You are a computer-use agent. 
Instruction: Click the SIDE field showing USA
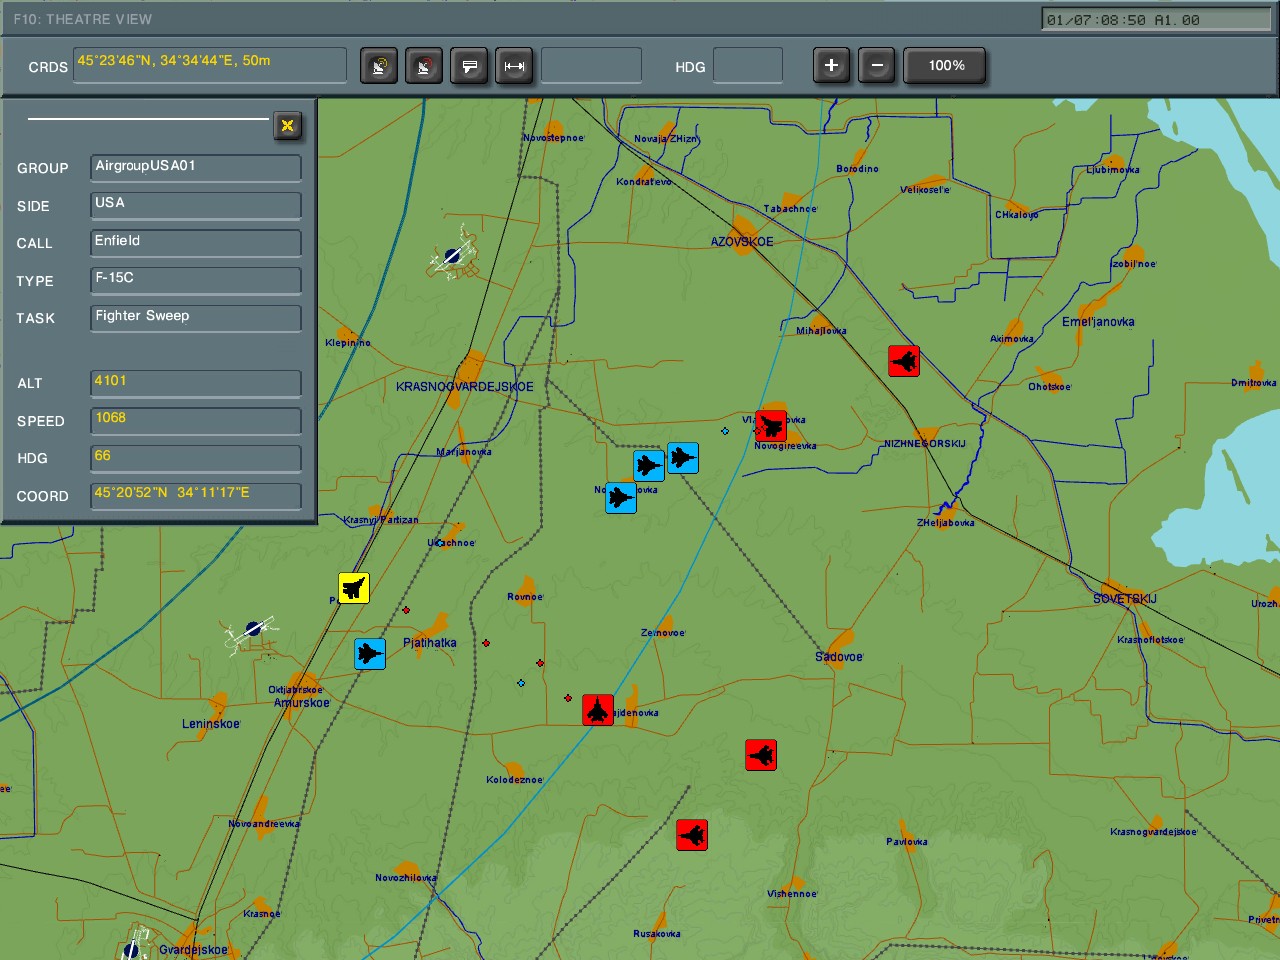pyautogui.click(x=196, y=205)
